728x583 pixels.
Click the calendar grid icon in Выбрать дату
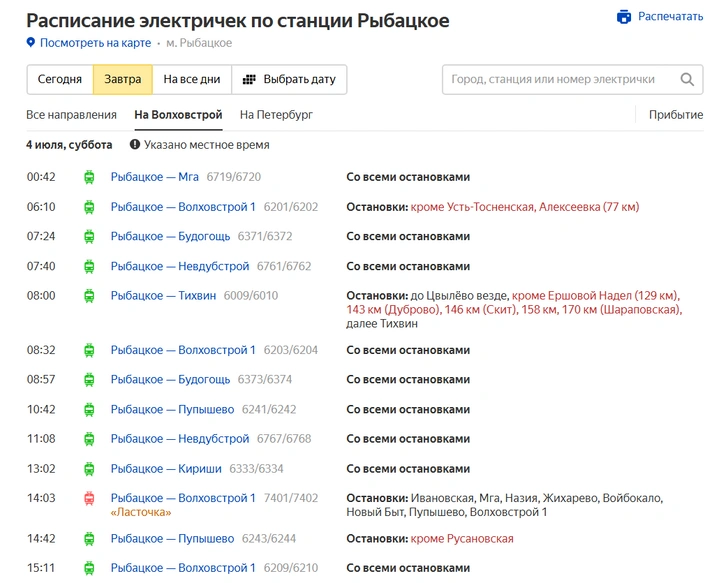(x=249, y=79)
